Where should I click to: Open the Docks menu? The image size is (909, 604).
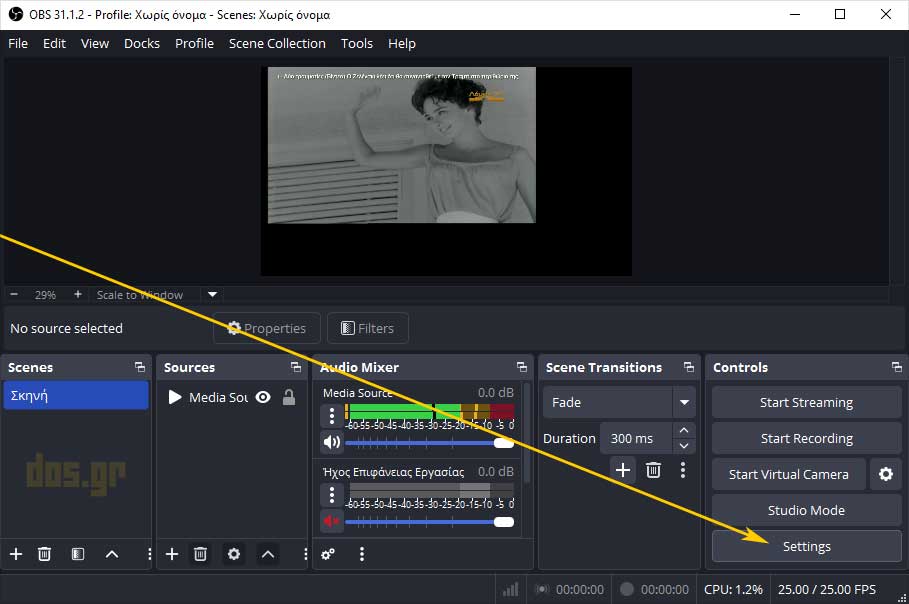(142, 43)
